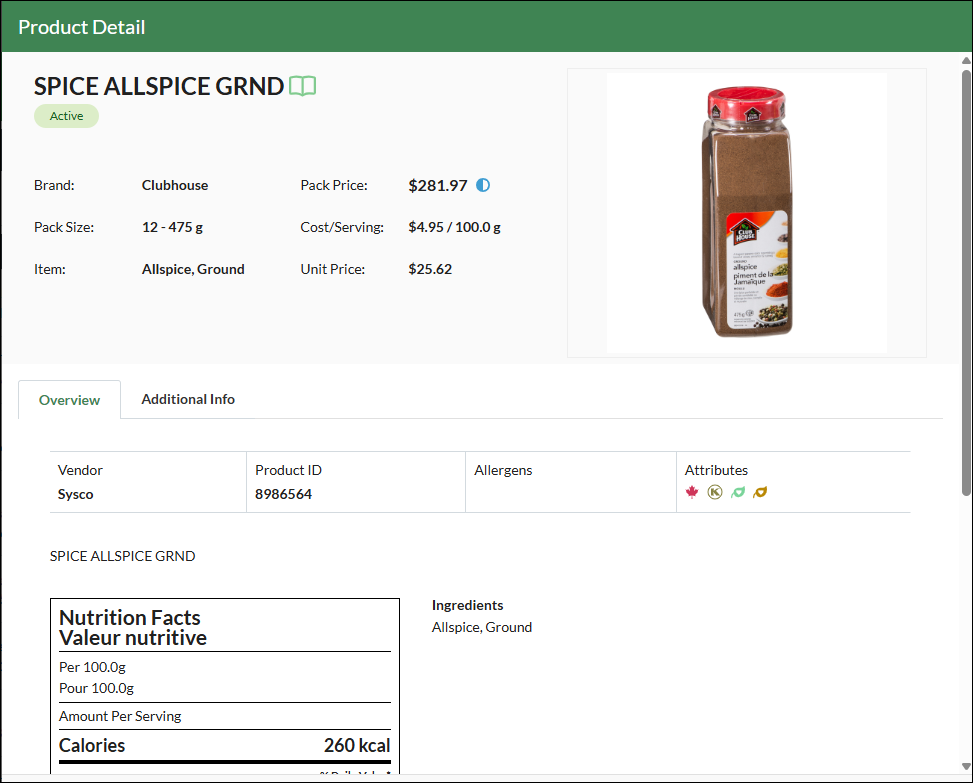The width and height of the screenshot is (973, 783).
Task: Click the scrollbar up arrow
Action: [x=966, y=60]
